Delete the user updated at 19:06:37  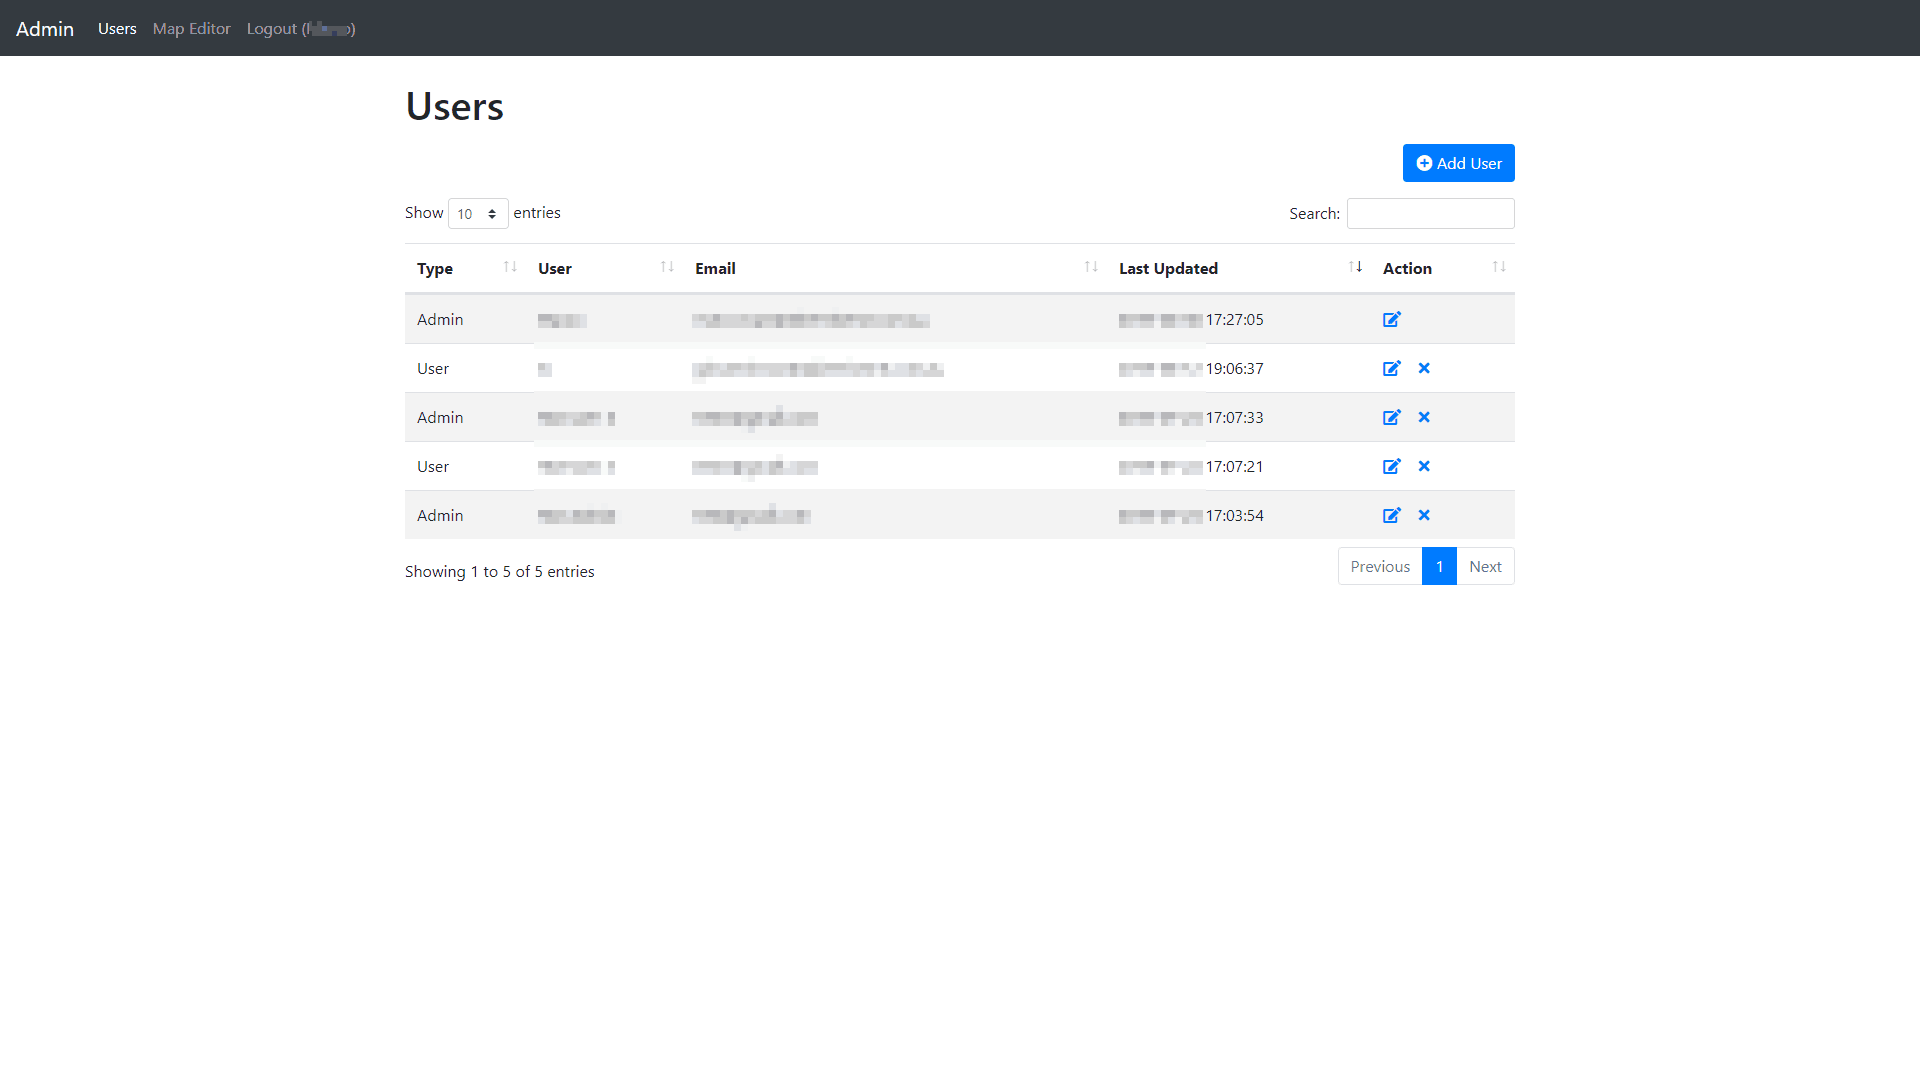1424,369
